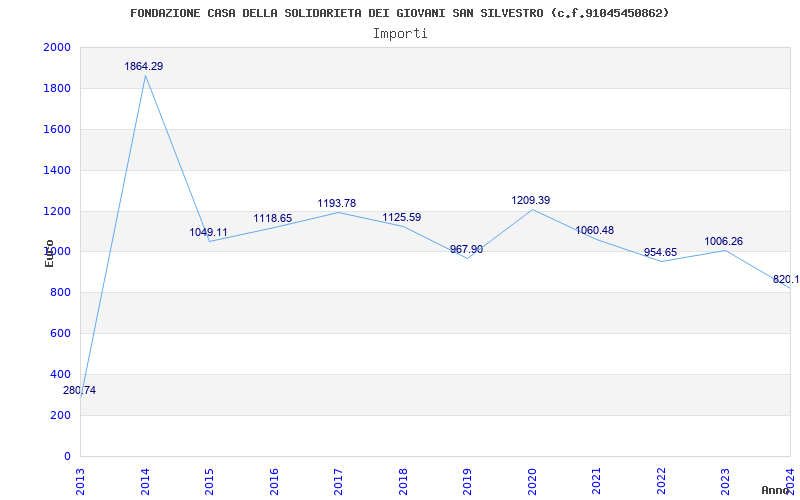The height and width of the screenshot is (500, 800).
Task: Click the cut-off 820.1 data label for 2024
Action: [786, 280]
